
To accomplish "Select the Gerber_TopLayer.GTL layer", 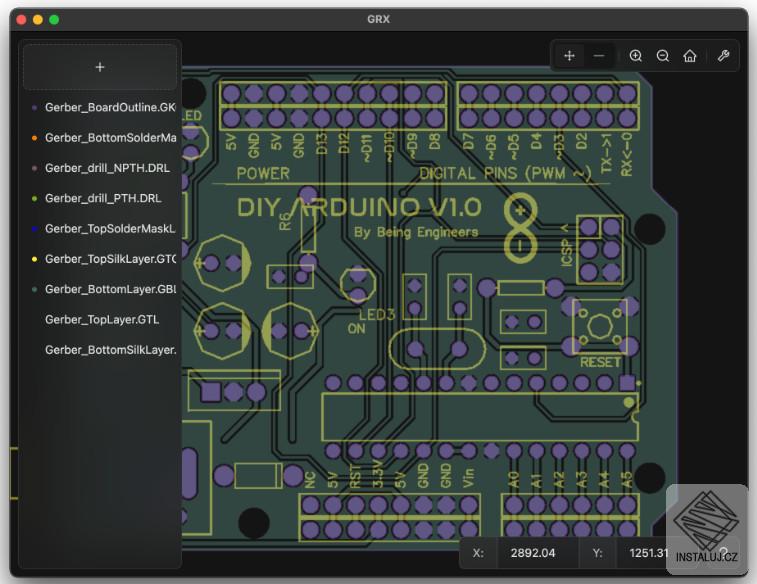I will (x=100, y=320).
